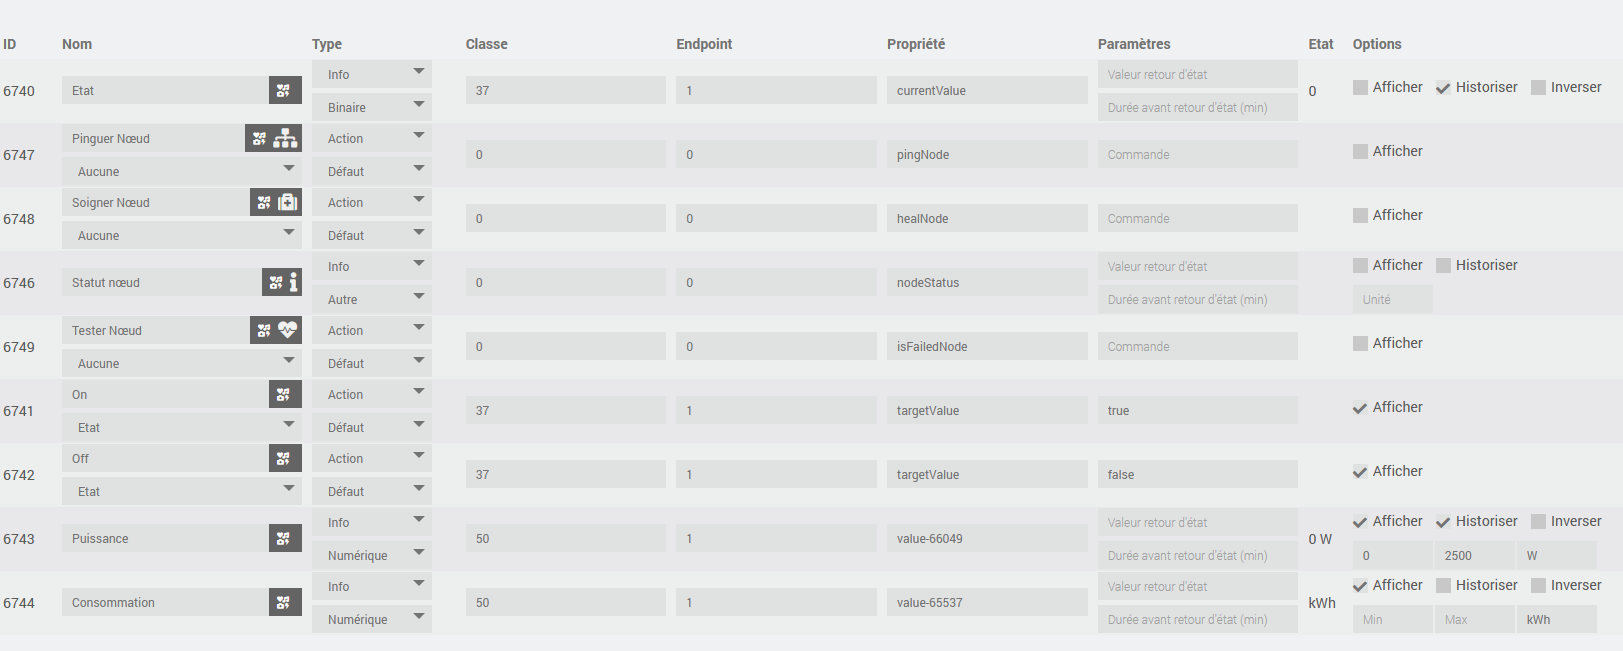This screenshot has height=651, width=1623.
Task: Enable Historiser for the Consommation command
Action: [1443, 586]
